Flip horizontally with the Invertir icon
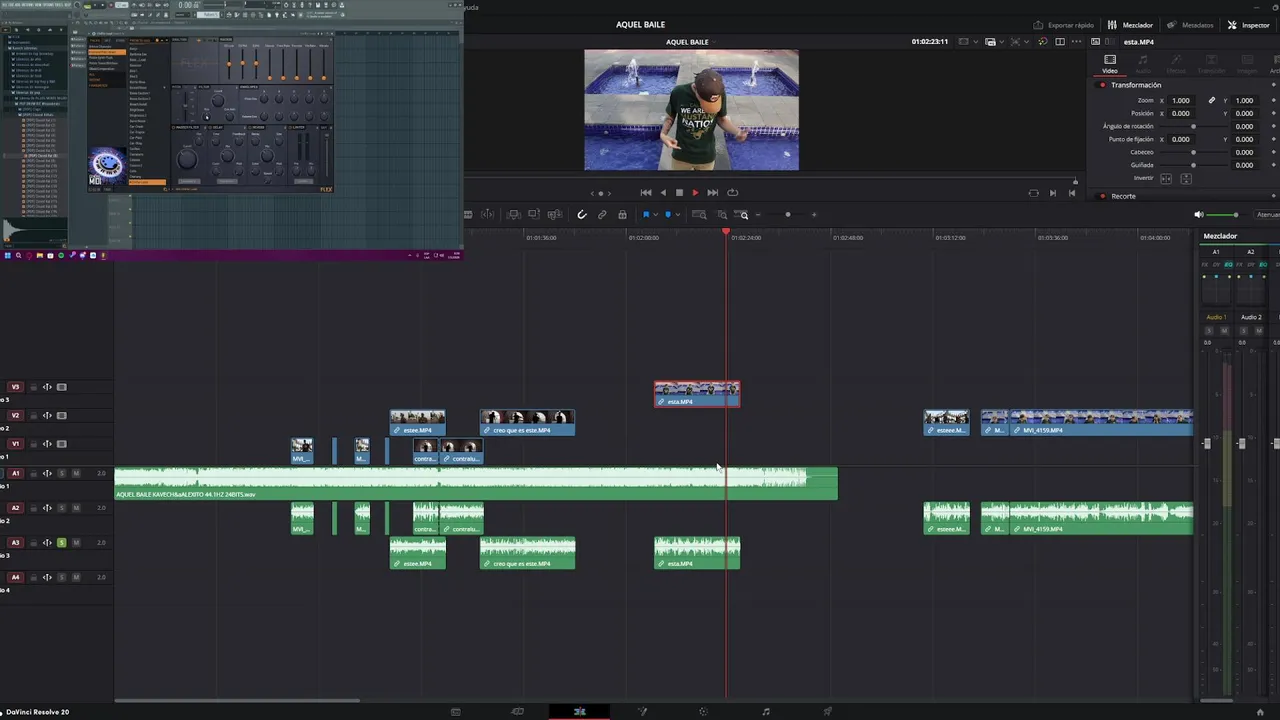1280x720 pixels. pos(1166,178)
